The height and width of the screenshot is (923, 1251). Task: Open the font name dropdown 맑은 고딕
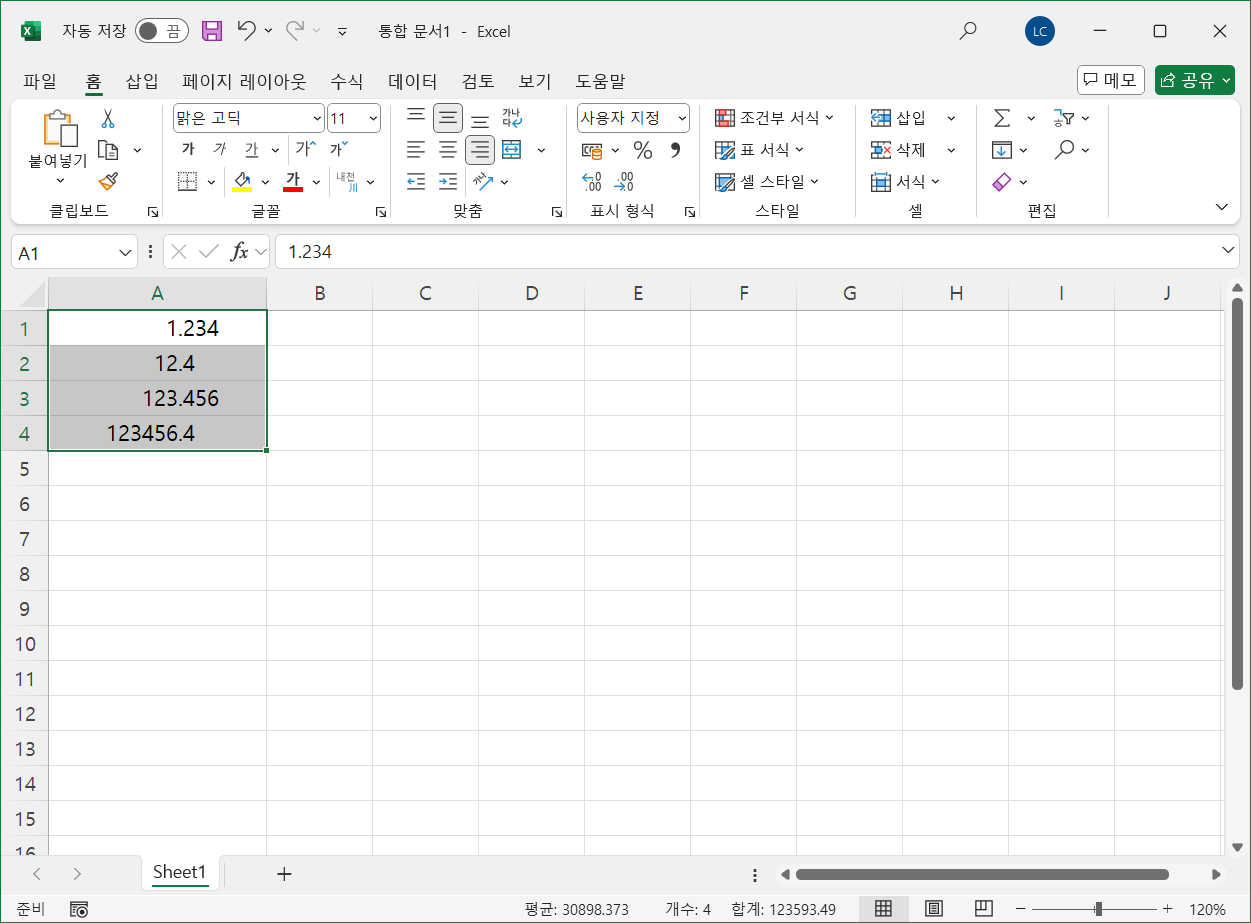coord(318,118)
